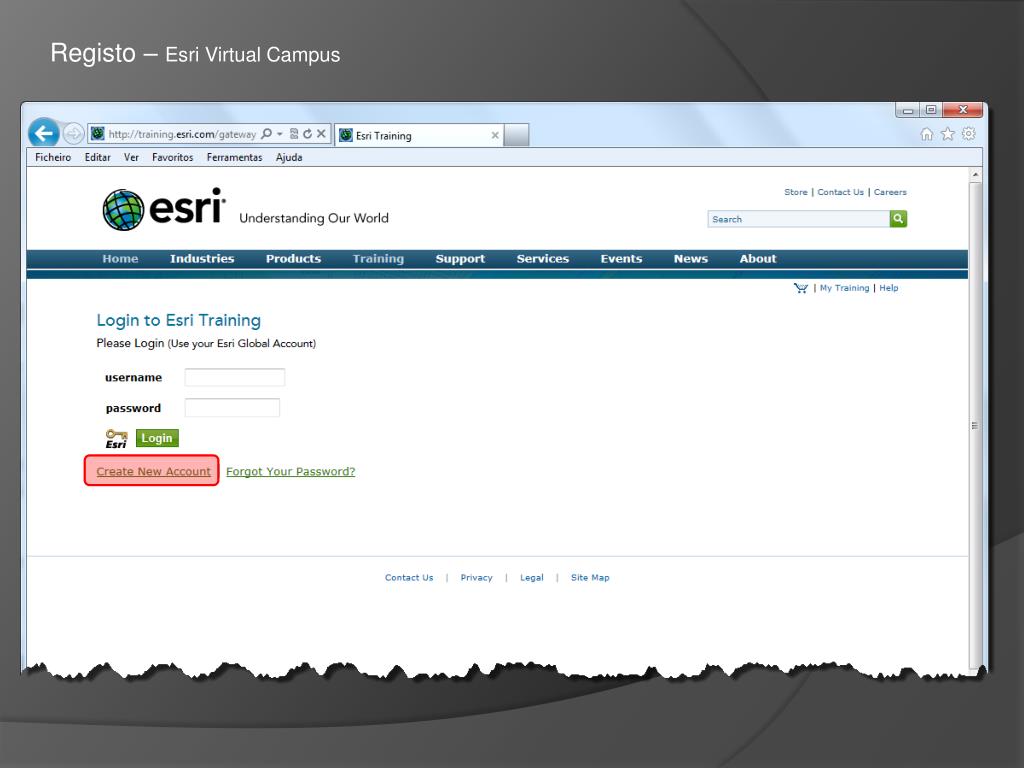This screenshot has width=1024, height=768.
Task: Click the browser Home icon
Action: coord(926,134)
